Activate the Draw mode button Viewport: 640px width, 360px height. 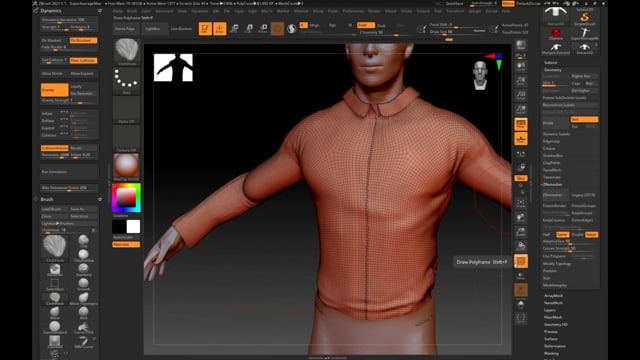(220, 29)
